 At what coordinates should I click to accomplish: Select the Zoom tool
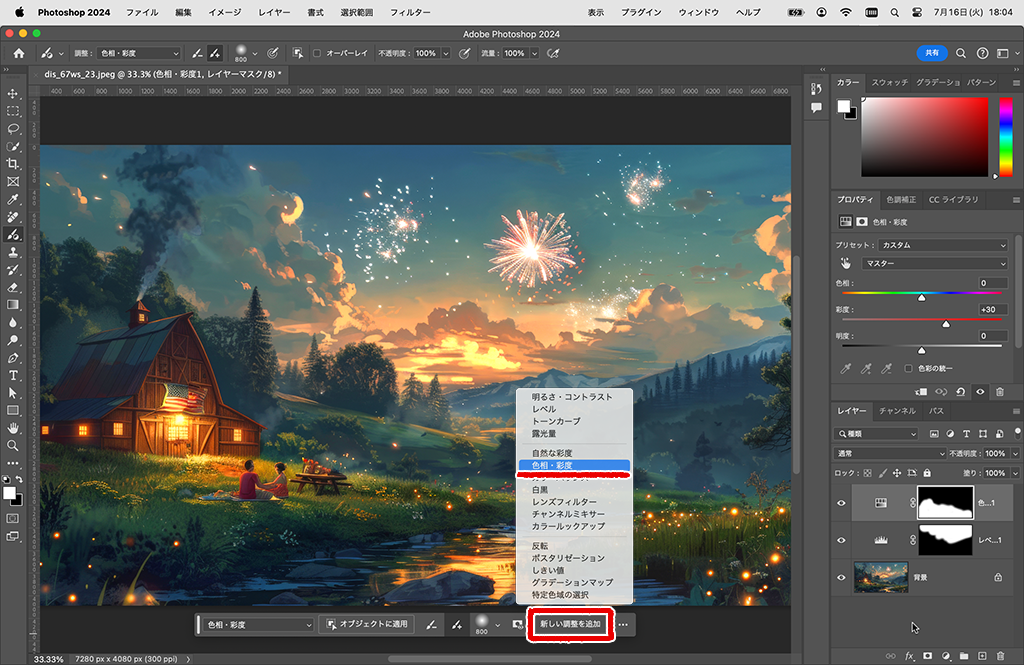click(x=12, y=446)
